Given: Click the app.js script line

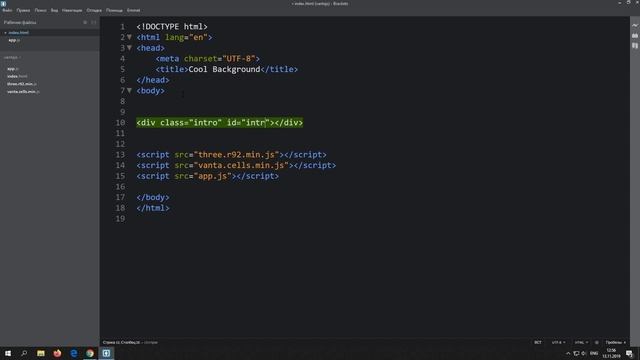Looking at the screenshot, I should pyautogui.click(x=208, y=176).
